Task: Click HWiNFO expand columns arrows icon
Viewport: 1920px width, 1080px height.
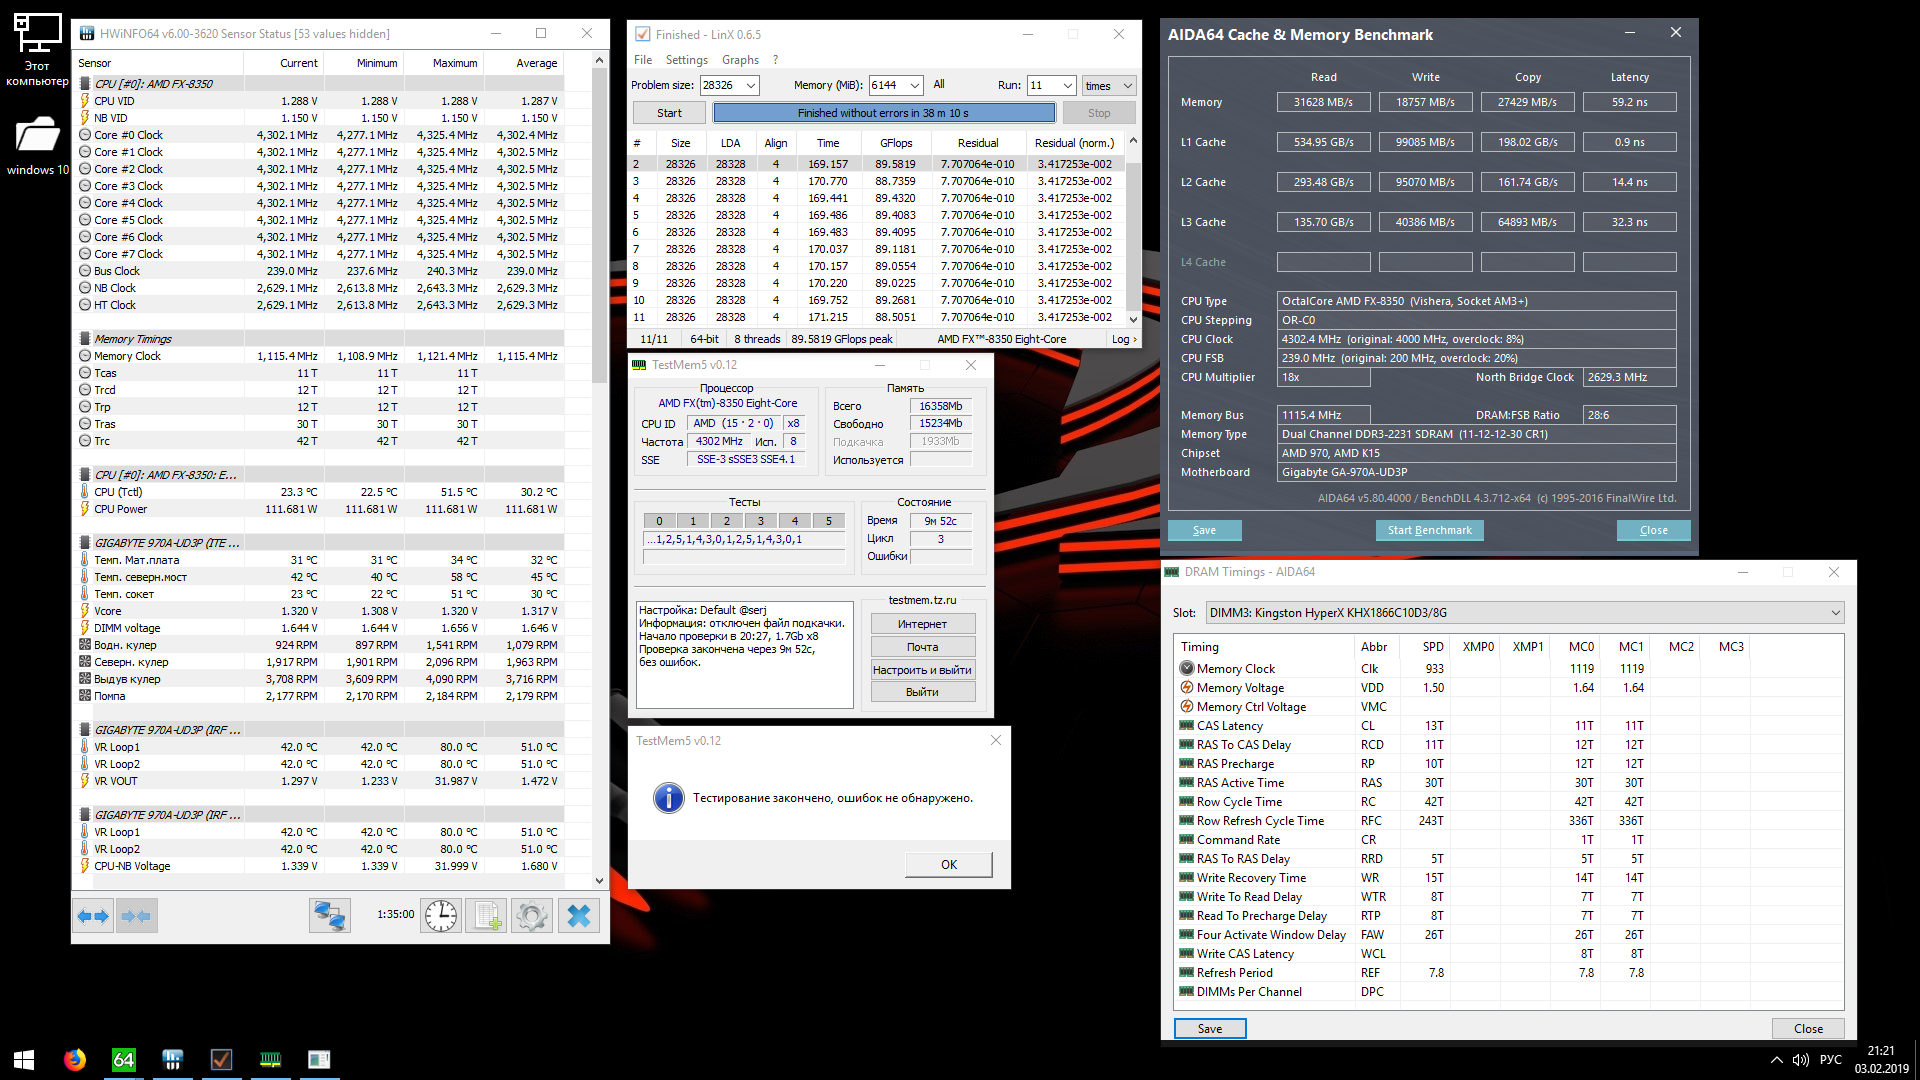Action: [x=93, y=916]
